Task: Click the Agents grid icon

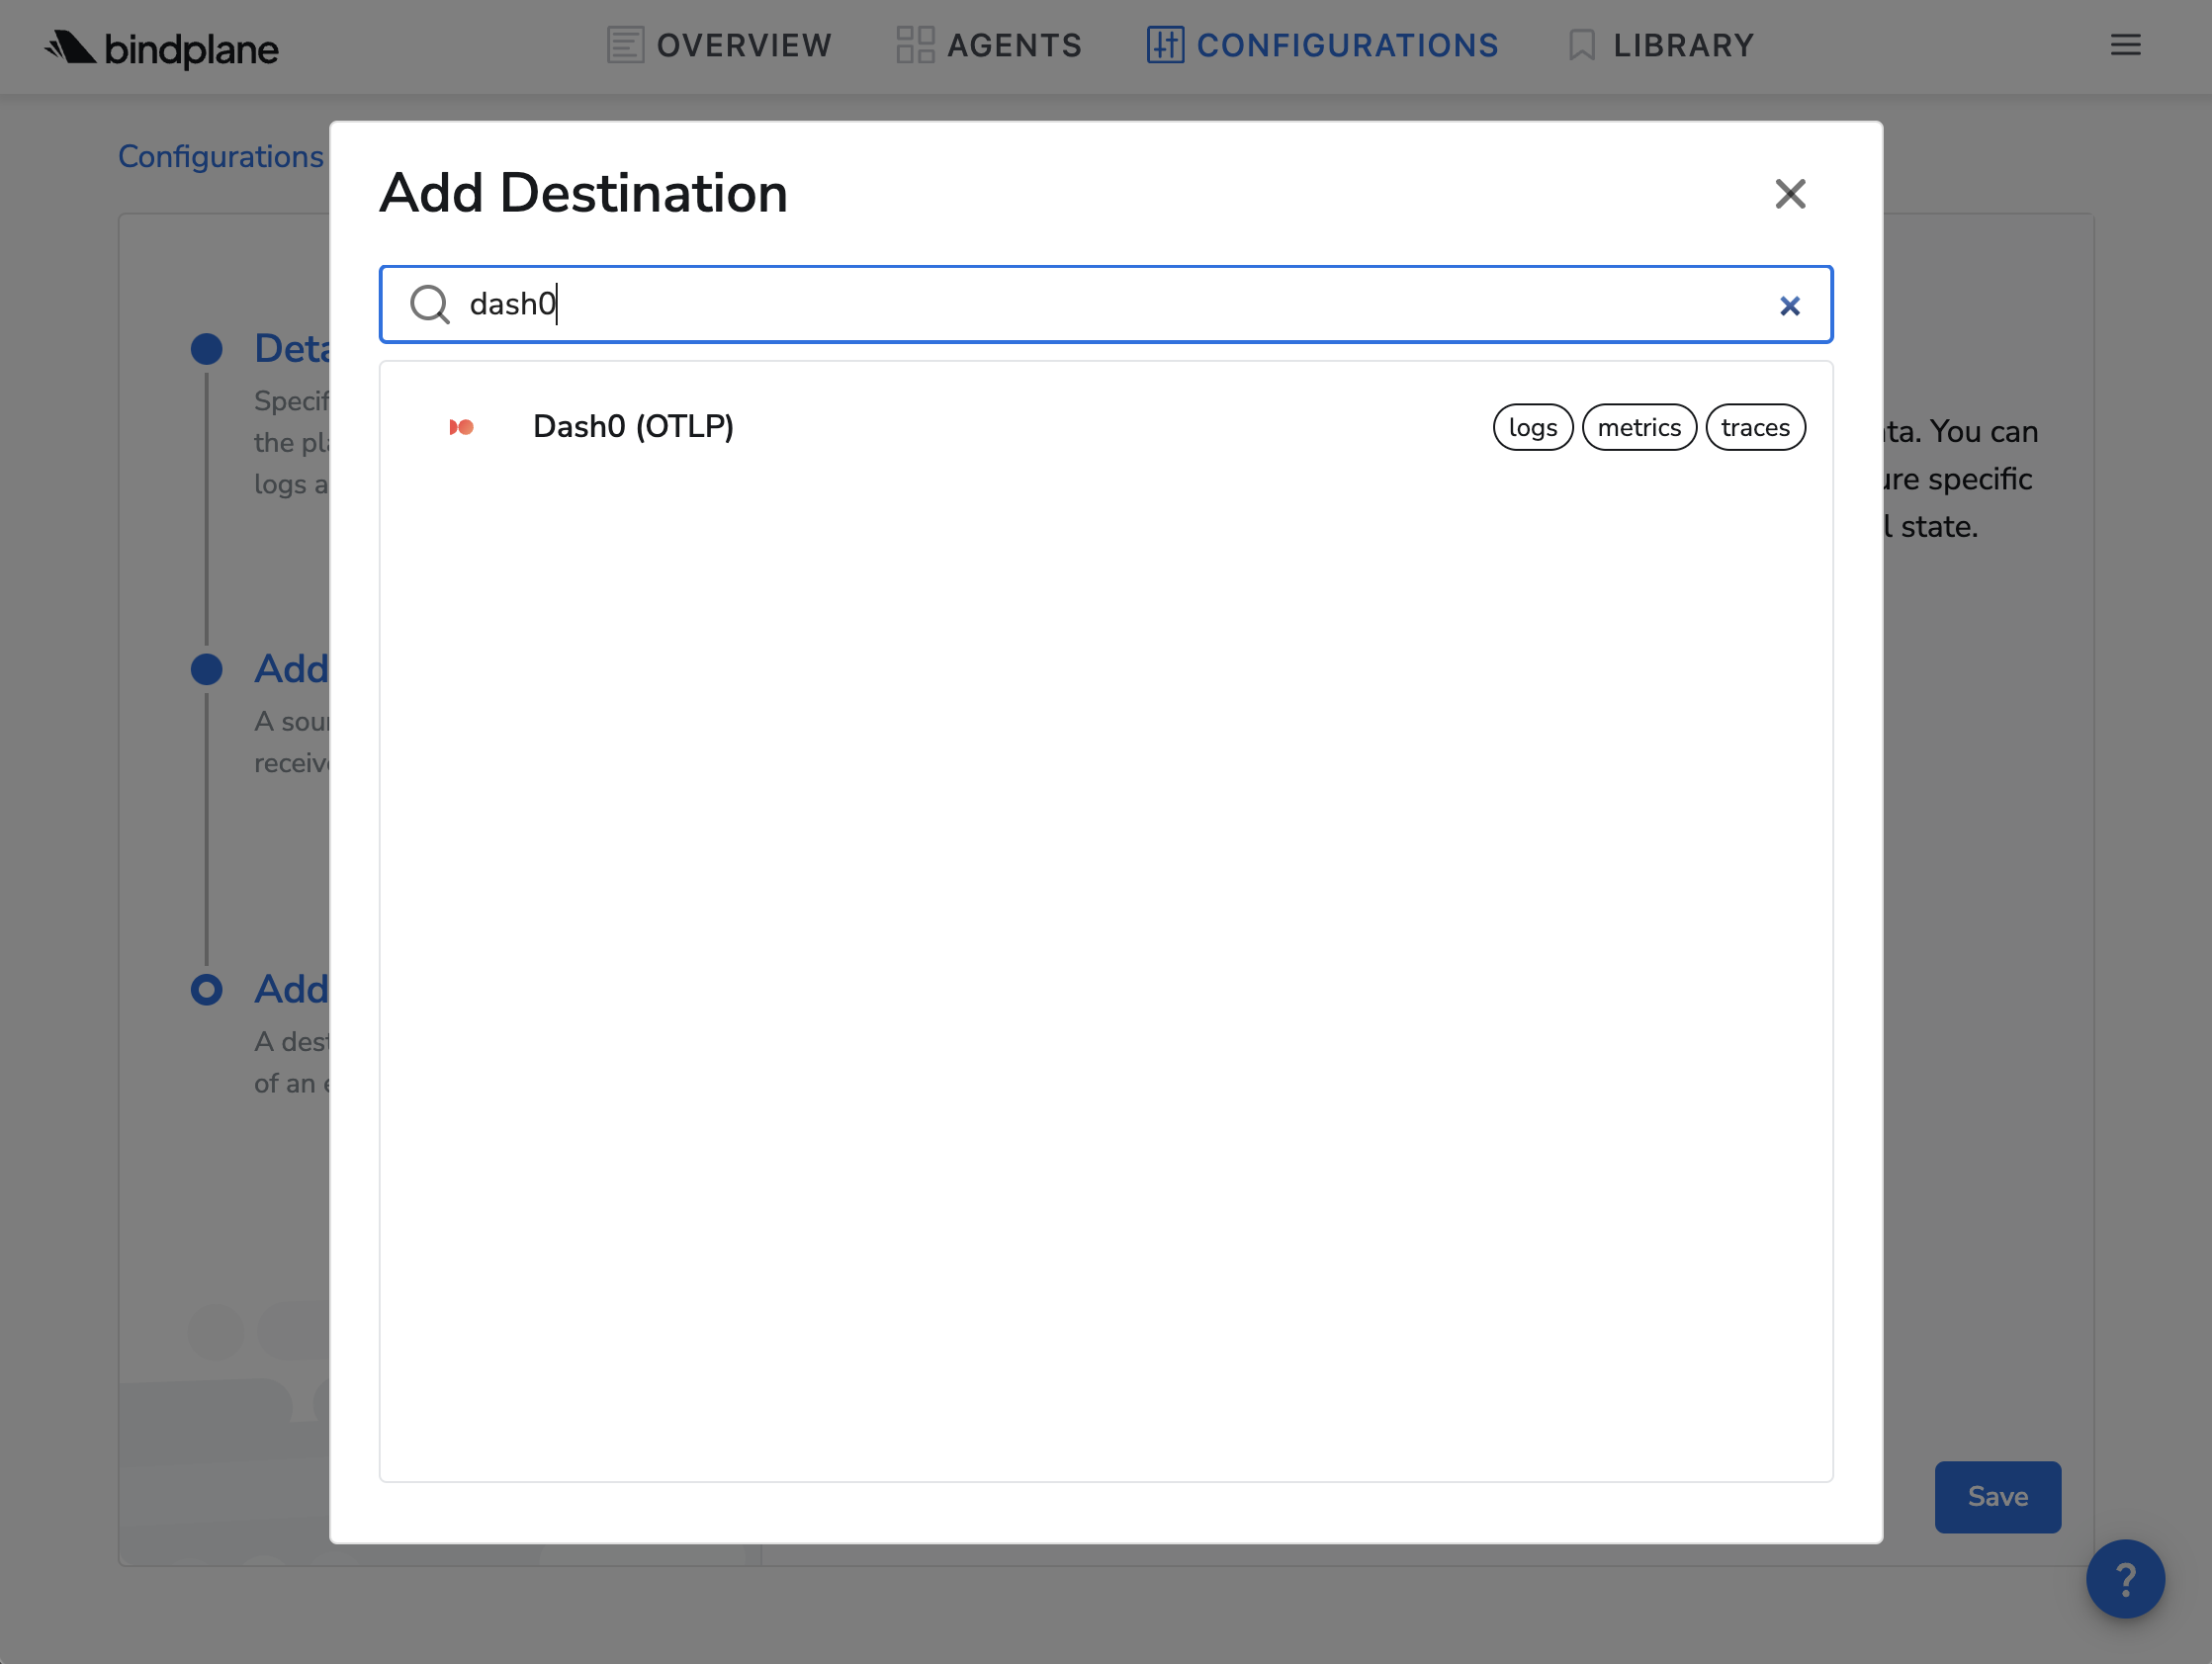Action: 914,45
